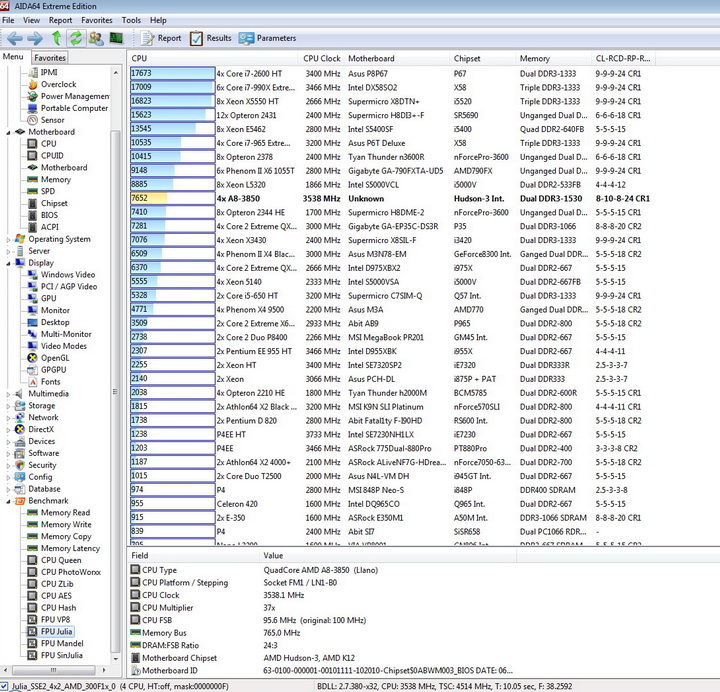Open the Tools menu

(x=131, y=20)
